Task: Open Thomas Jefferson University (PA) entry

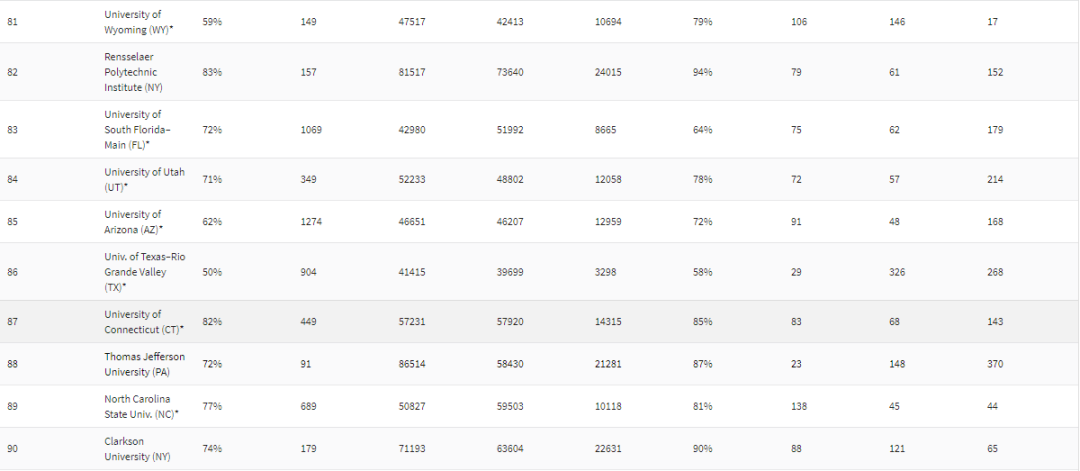Action: click(x=144, y=364)
